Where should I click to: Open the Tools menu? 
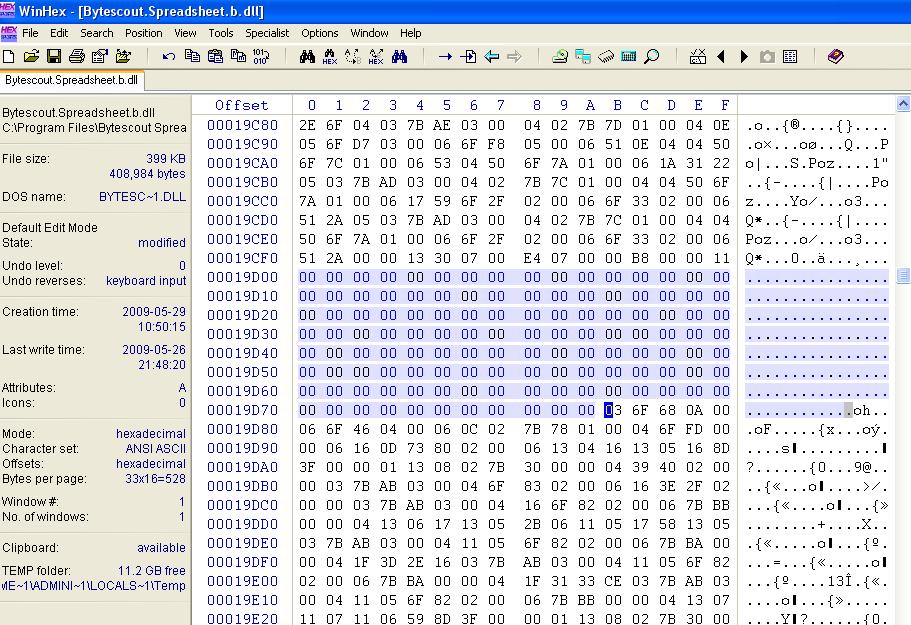[221, 33]
